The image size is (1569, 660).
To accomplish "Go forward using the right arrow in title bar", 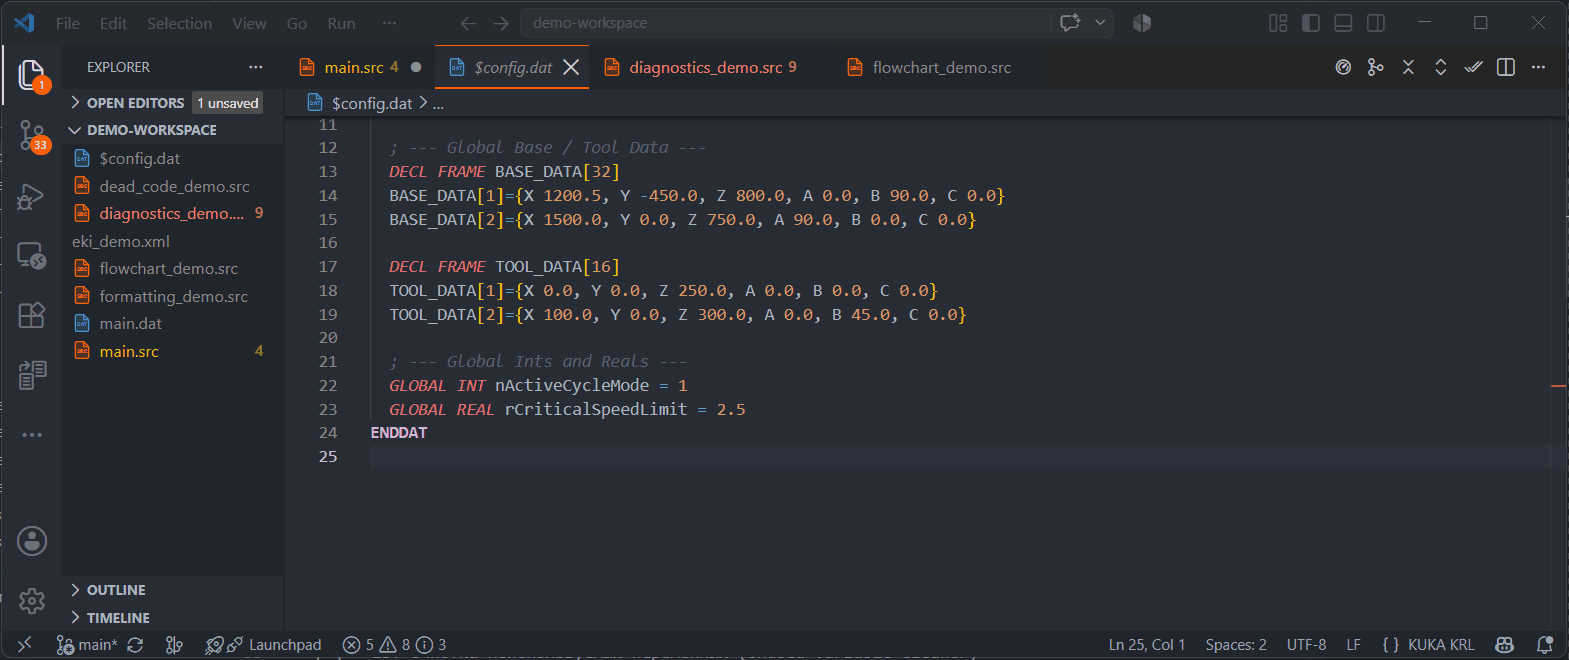I will pos(501,23).
